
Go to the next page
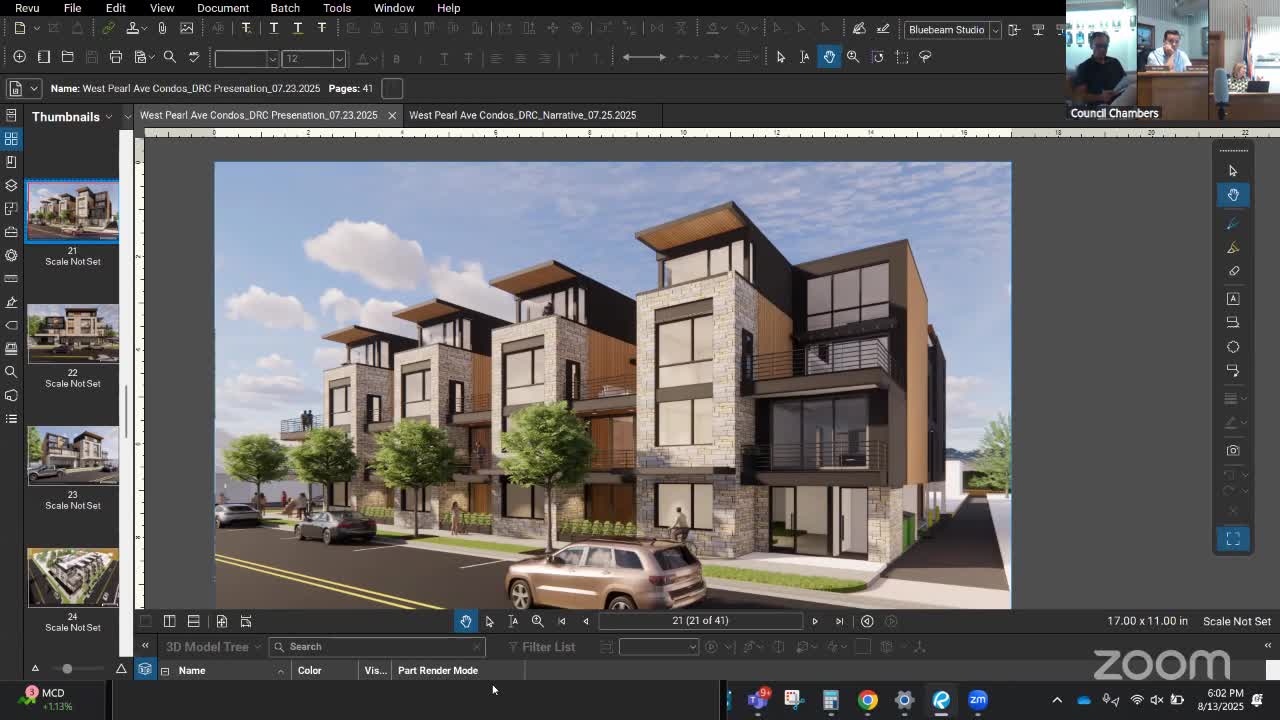(x=815, y=621)
